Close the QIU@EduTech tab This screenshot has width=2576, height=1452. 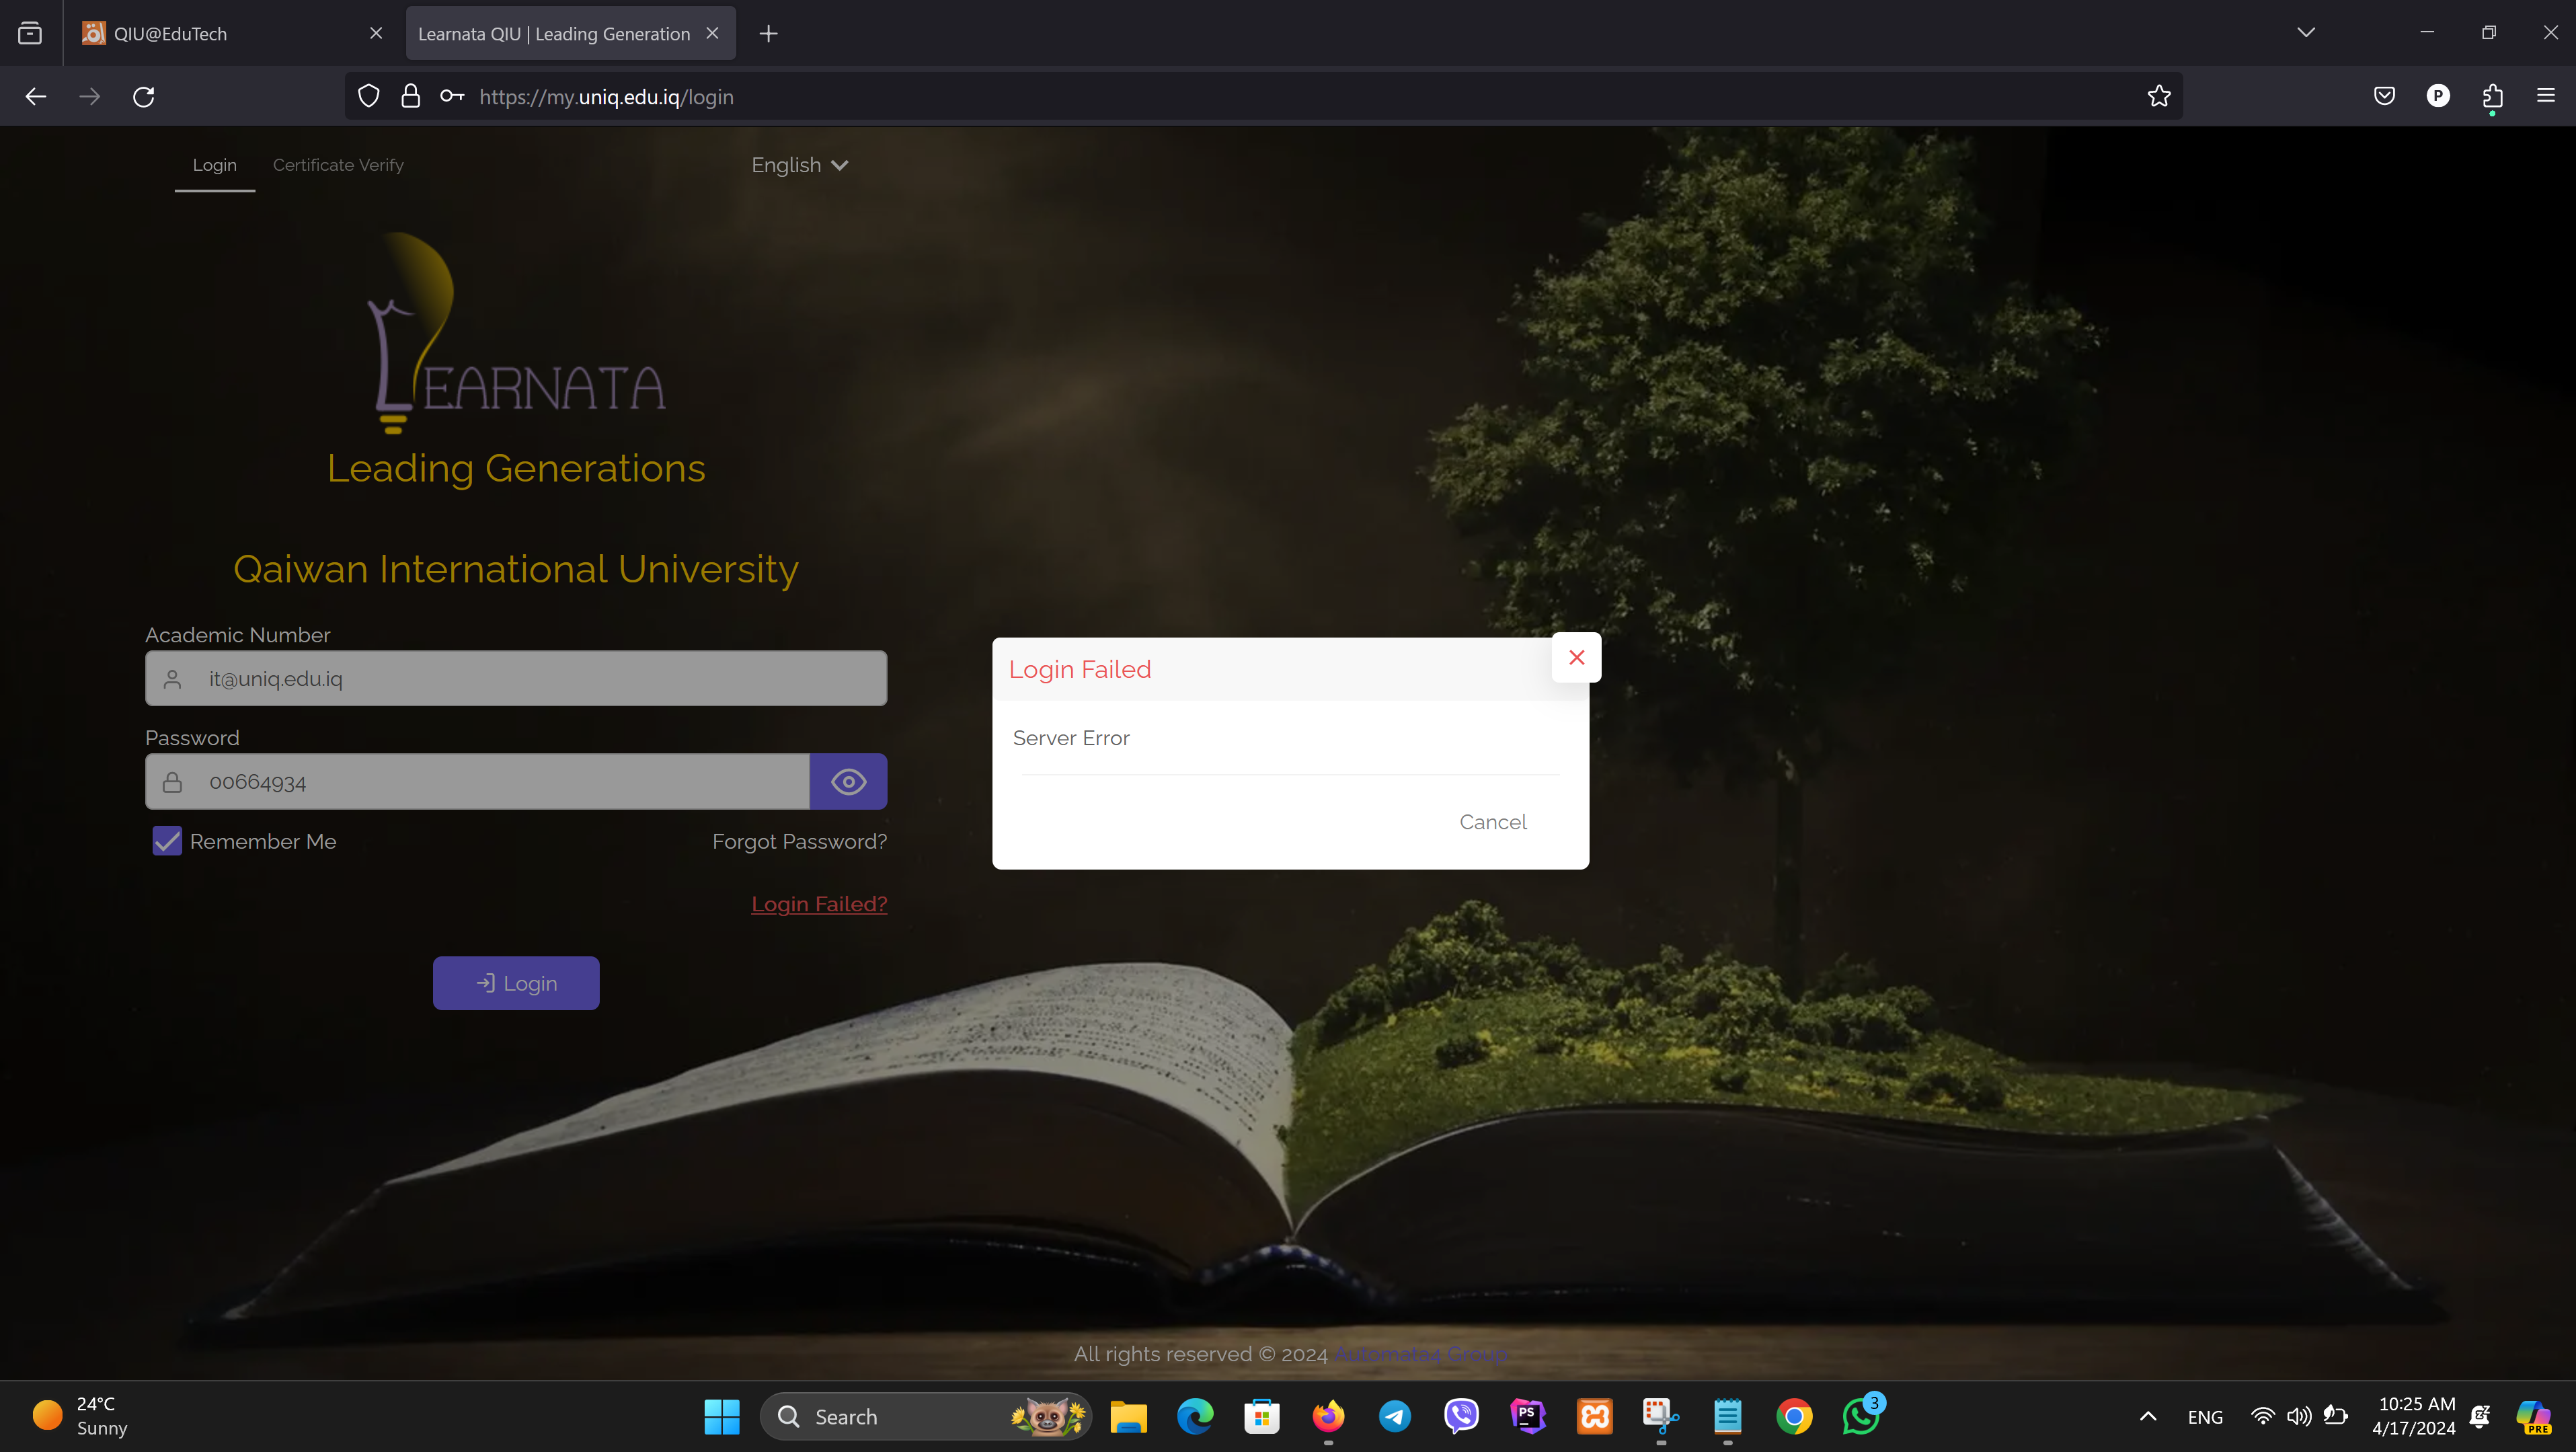(x=376, y=33)
